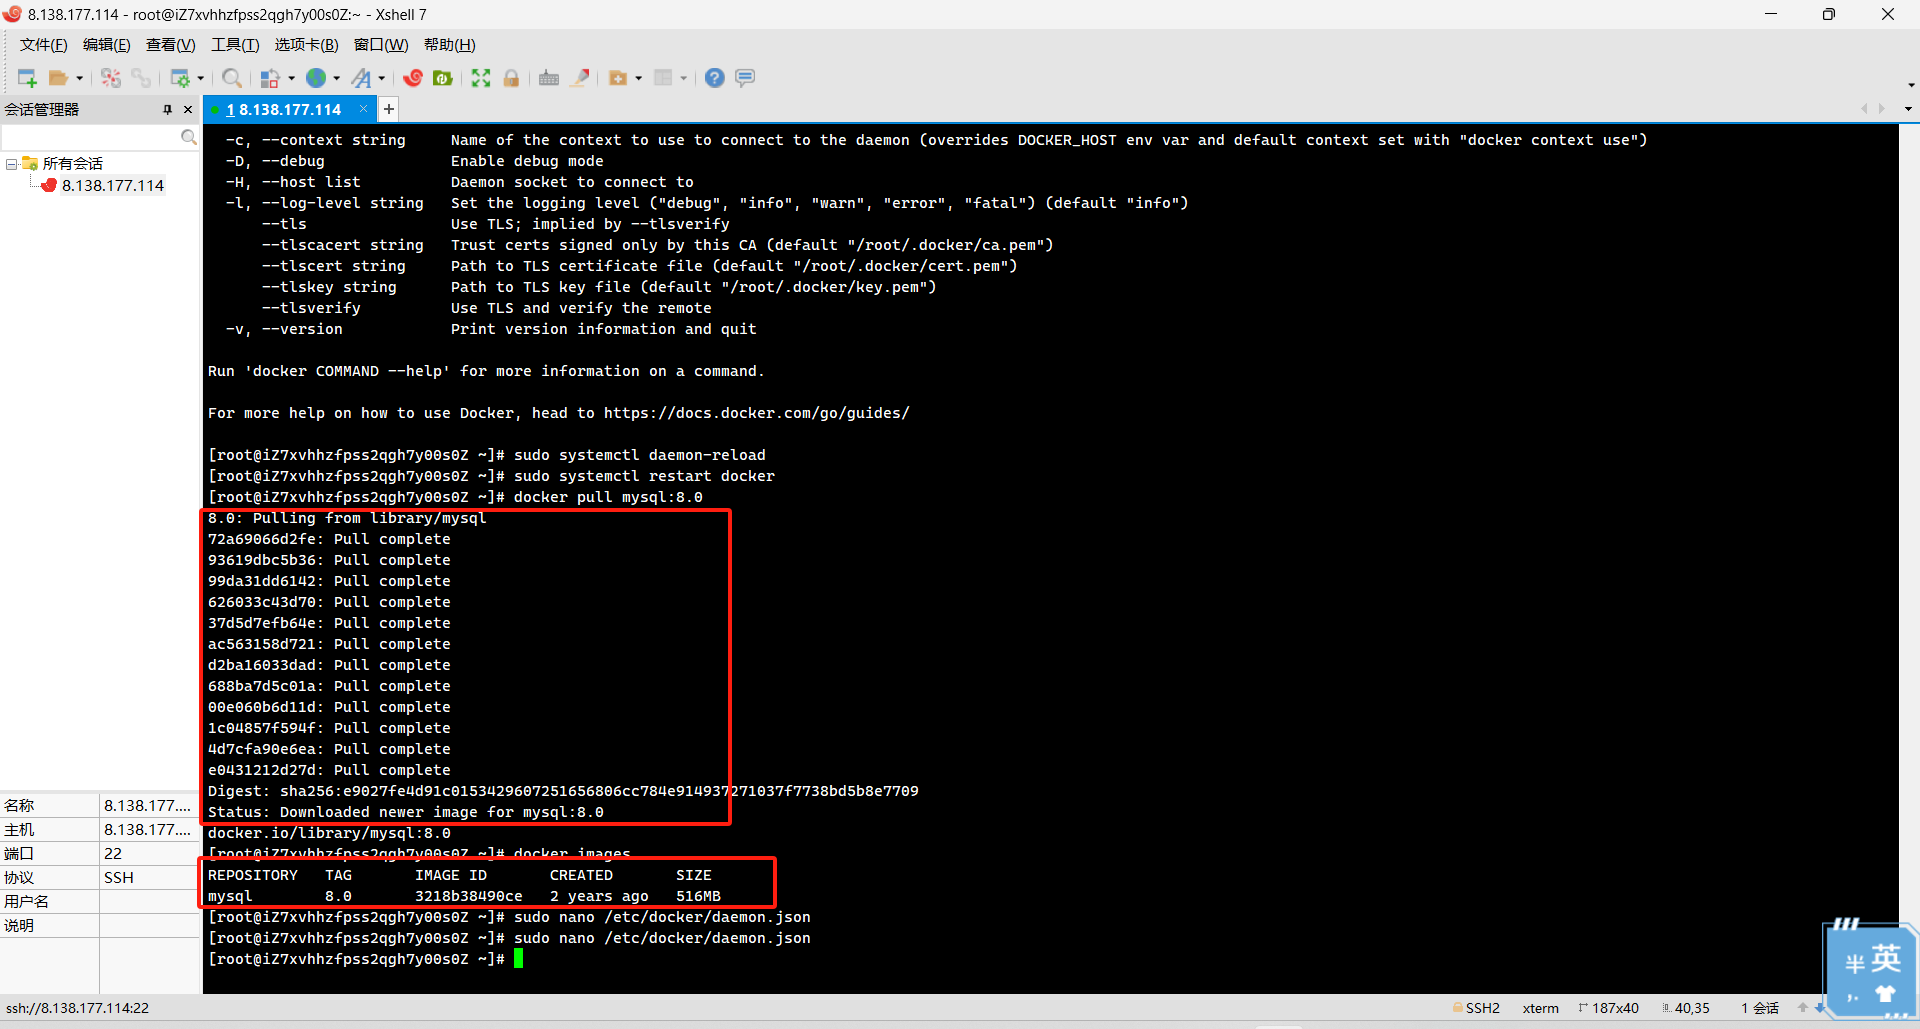Click the 主机 property label
Image resolution: width=1920 pixels, height=1029 pixels.
coord(19,830)
